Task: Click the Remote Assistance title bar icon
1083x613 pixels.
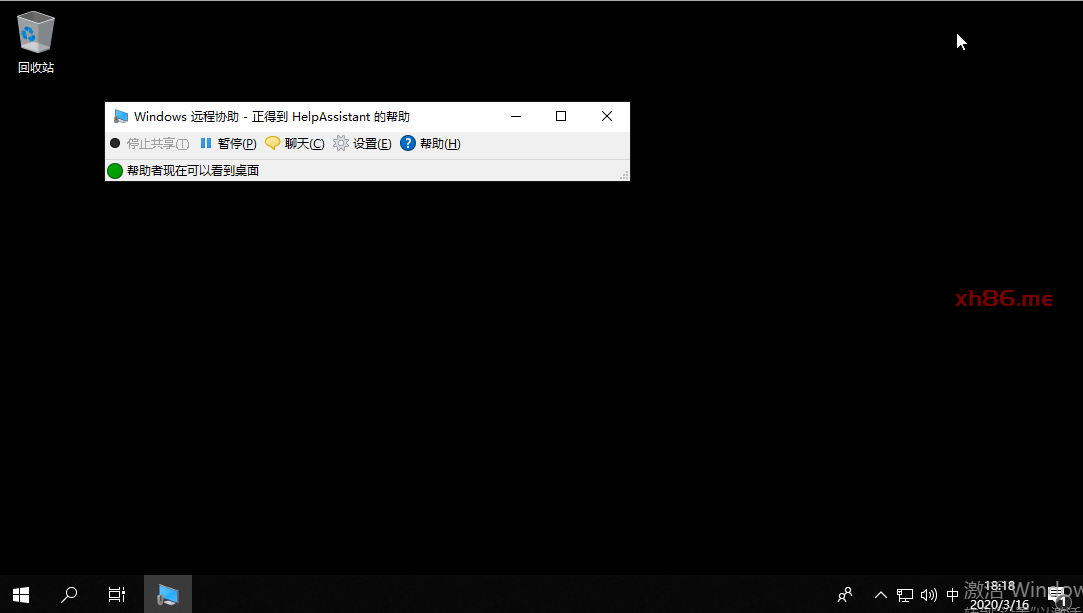Action: [121, 117]
